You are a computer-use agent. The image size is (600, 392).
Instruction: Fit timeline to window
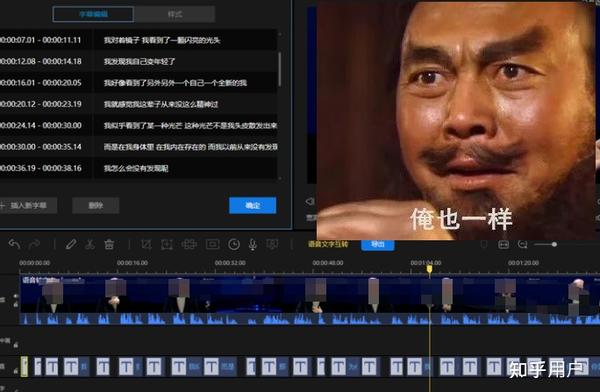click(503, 244)
